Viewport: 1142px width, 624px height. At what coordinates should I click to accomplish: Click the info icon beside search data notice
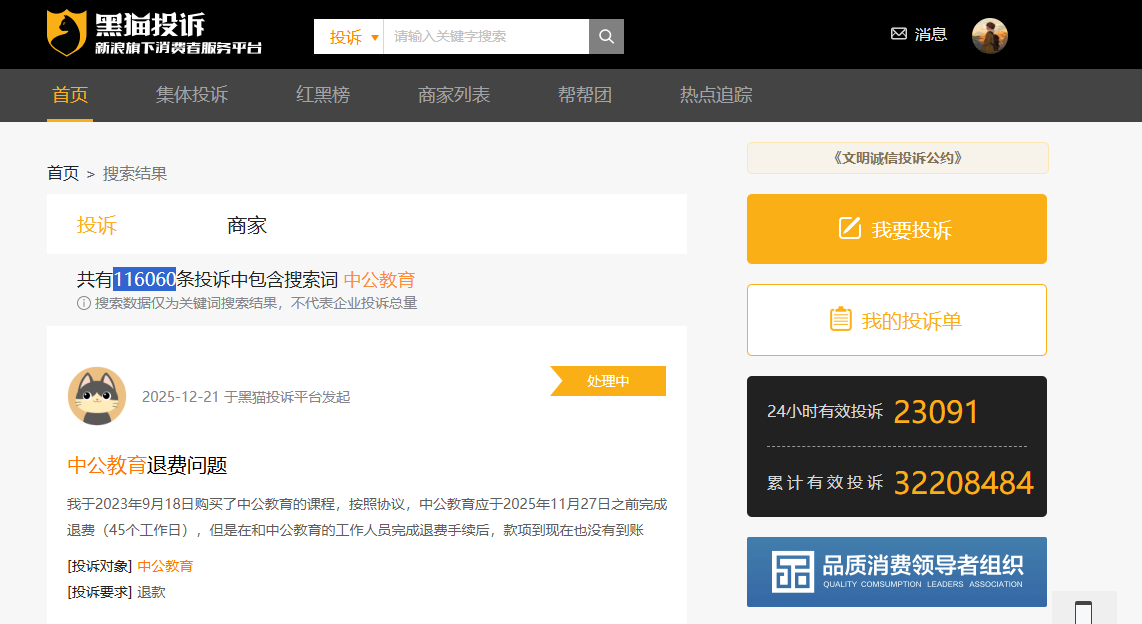[x=84, y=303]
